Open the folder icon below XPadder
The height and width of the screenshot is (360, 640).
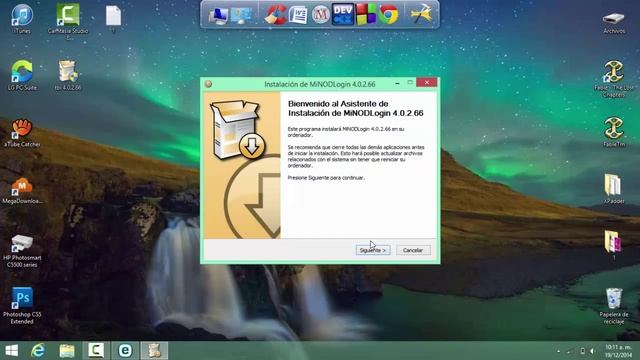coord(613,244)
